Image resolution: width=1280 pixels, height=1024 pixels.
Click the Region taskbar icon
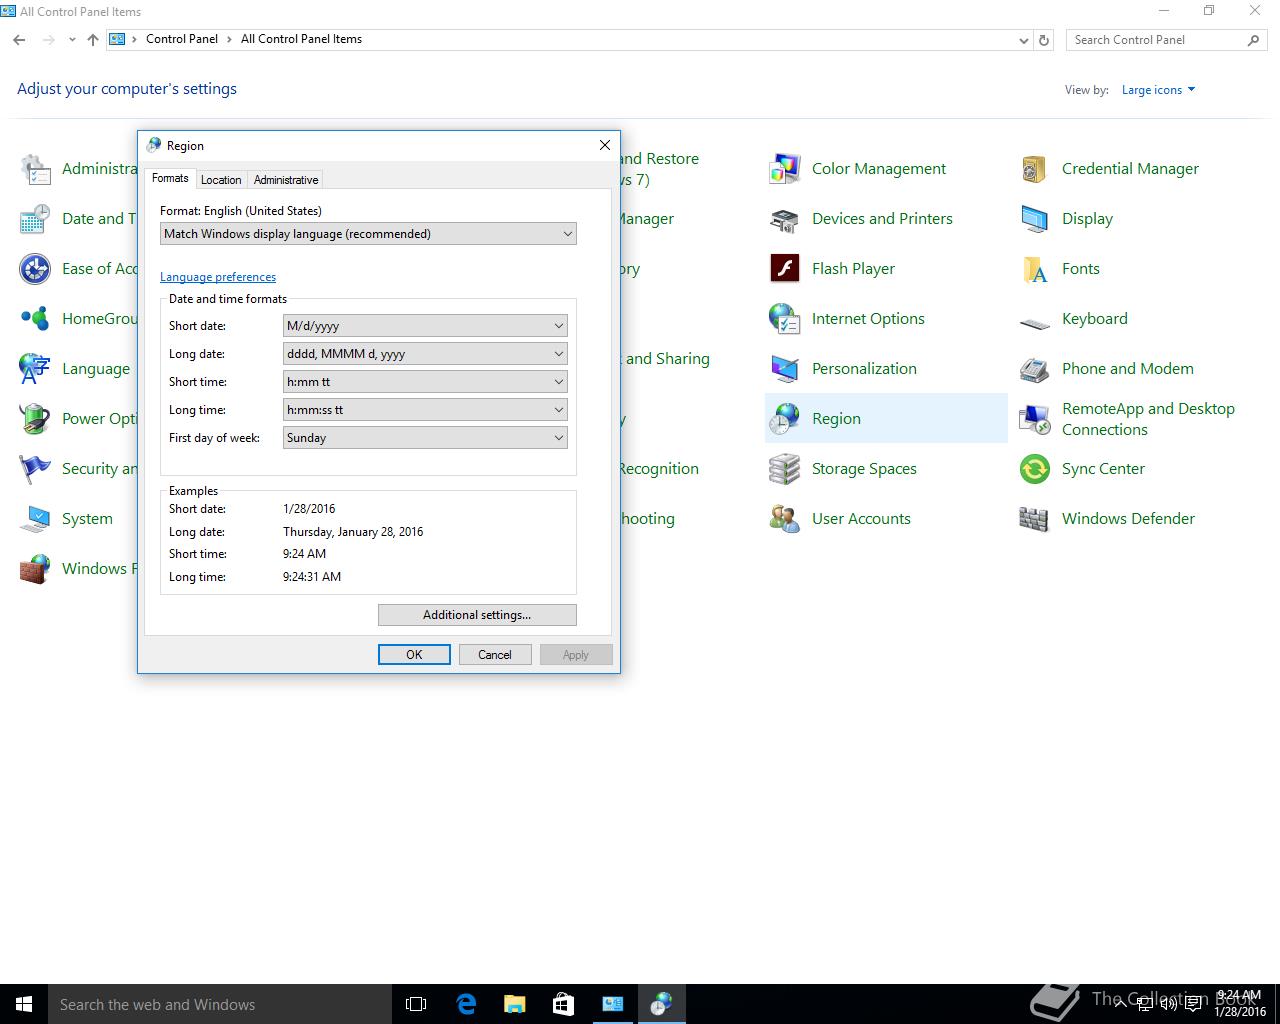661,1004
